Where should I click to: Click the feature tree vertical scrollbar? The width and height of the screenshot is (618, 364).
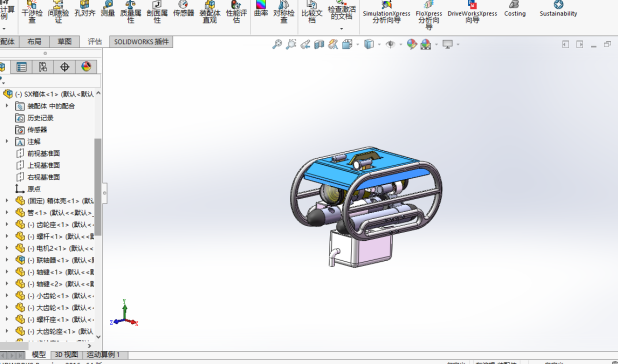tap(98, 187)
